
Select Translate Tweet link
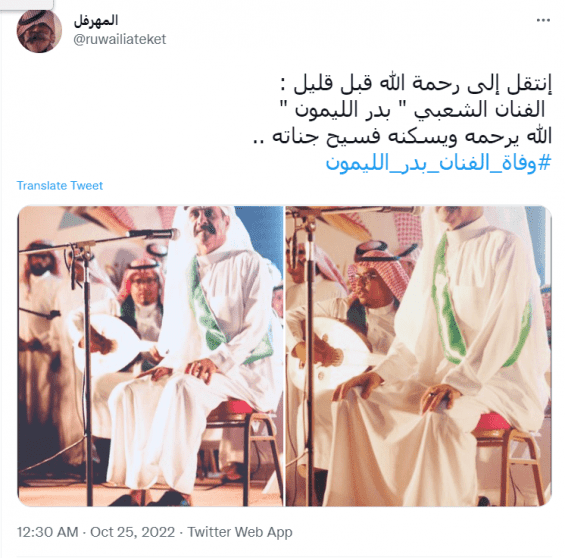tap(60, 186)
